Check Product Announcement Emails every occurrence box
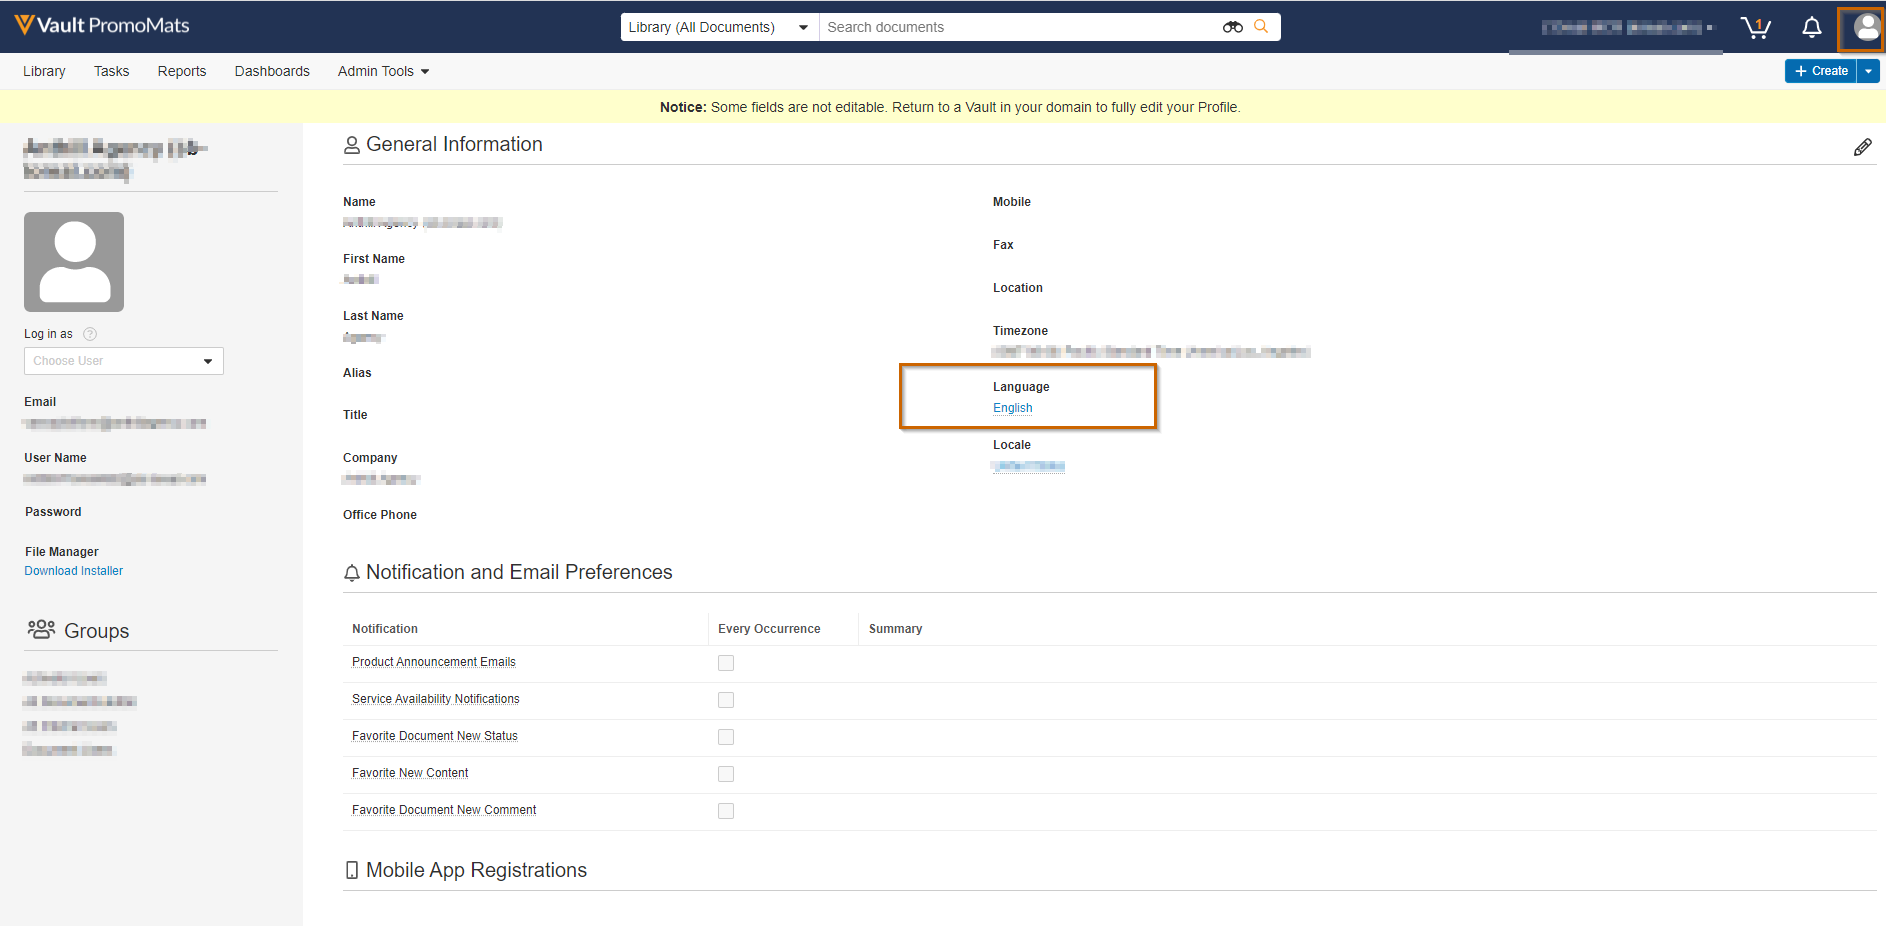The height and width of the screenshot is (926, 1886). (x=726, y=663)
